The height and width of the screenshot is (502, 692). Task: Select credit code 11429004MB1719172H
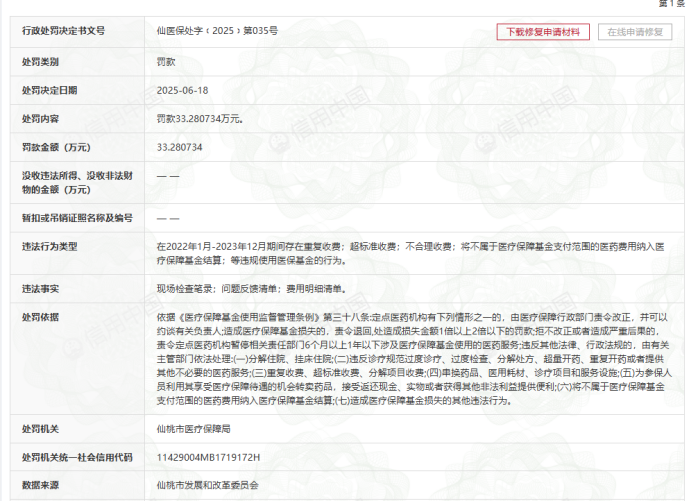pos(208,457)
